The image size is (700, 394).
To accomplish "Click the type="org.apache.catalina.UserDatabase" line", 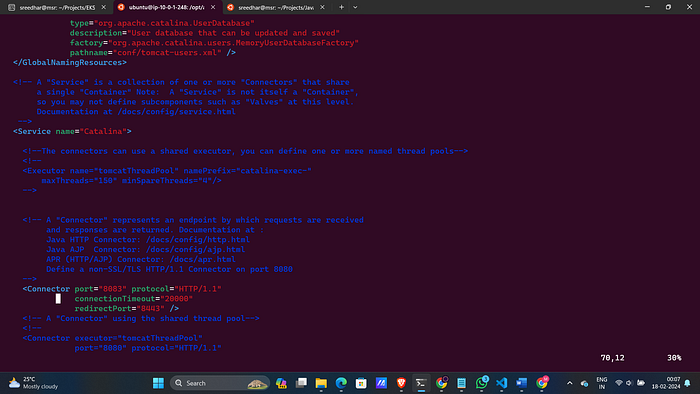I will (x=162, y=23).
